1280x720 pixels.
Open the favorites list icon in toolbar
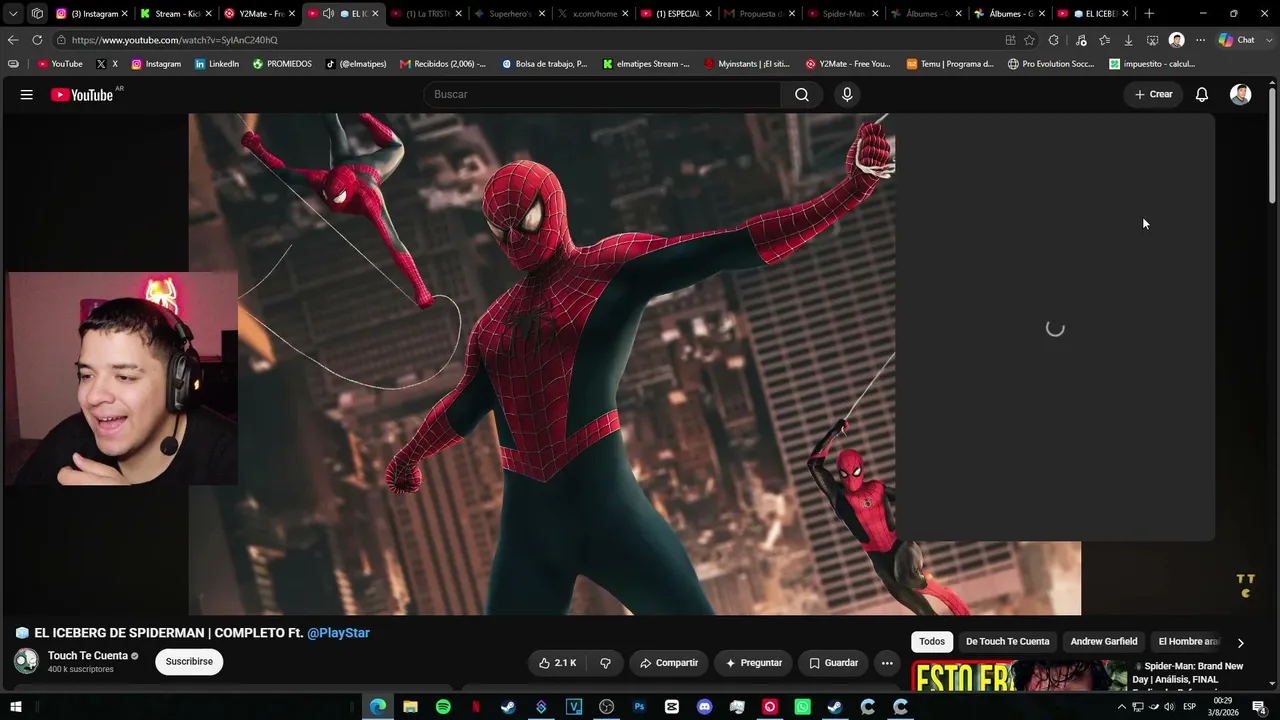tap(1104, 40)
